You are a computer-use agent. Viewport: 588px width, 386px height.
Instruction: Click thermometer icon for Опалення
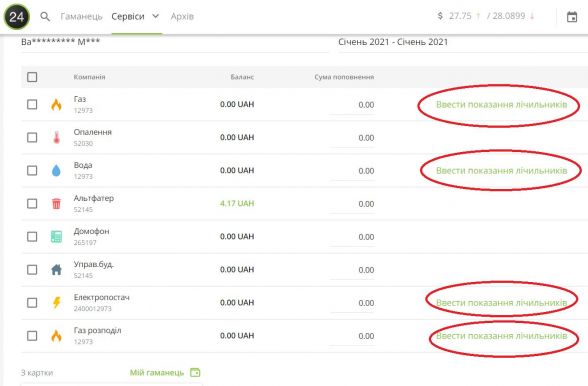[56, 137]
